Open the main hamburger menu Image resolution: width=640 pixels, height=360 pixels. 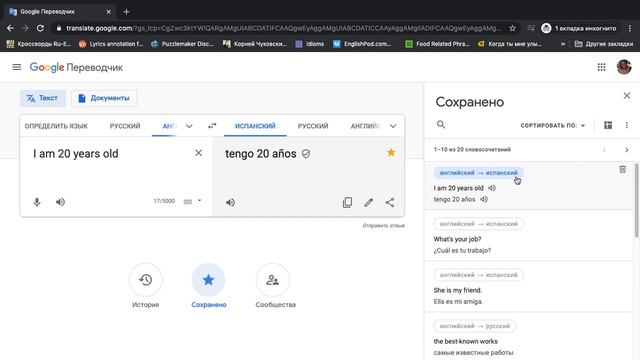[x=17, y=67]
